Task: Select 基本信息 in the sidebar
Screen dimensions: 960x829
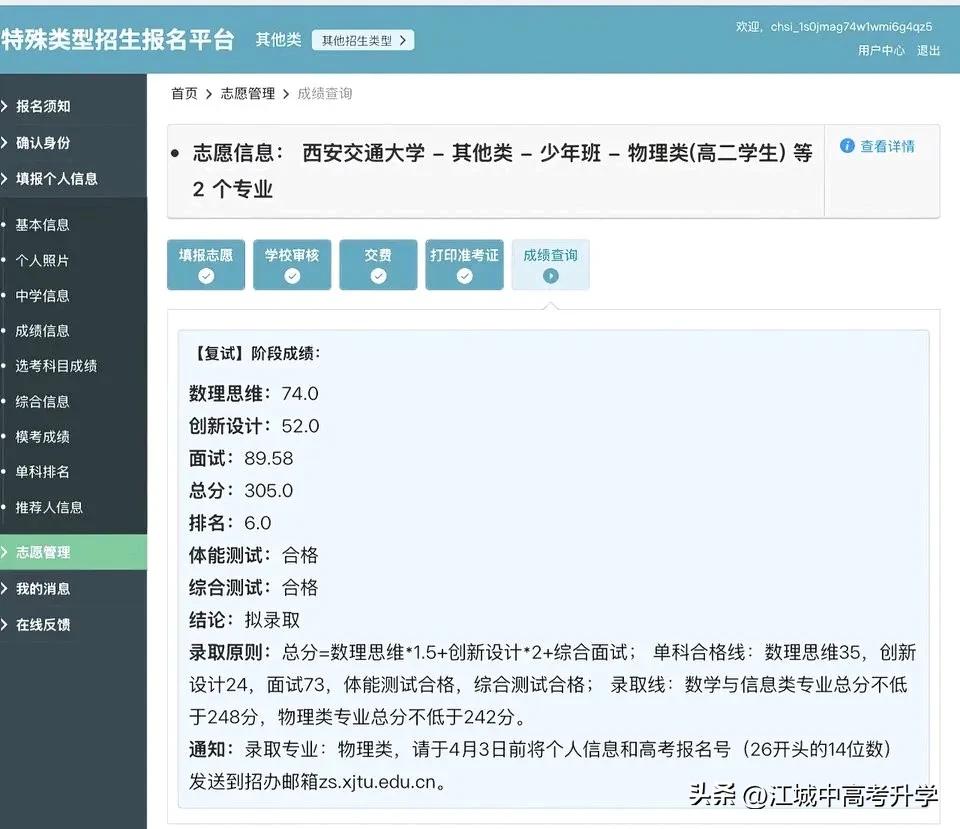Action: tap(42, 225)
